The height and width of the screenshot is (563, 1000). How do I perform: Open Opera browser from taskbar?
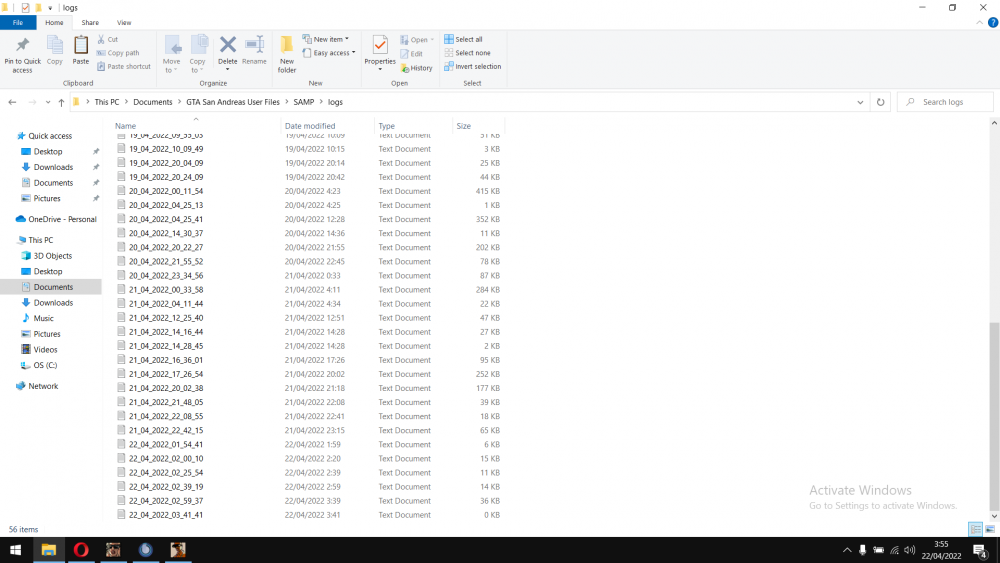(x=81, y=550)
